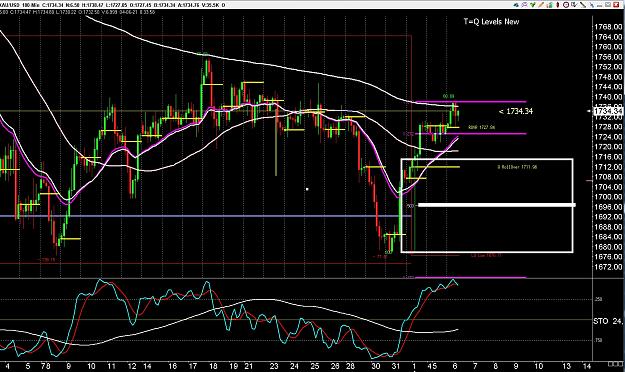Click the magenta crossed-lines toolbar icon
The image size is (625, 372).
tap(525, 5)
